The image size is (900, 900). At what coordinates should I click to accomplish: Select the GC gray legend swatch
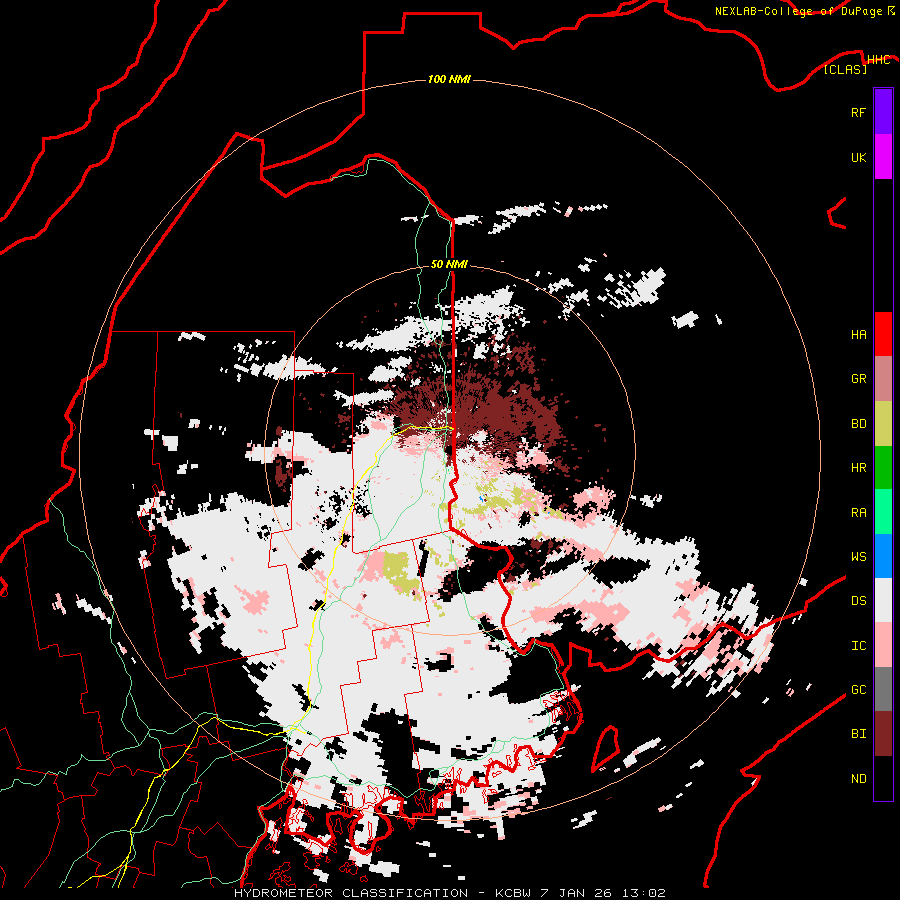click(x=883, y=689)
